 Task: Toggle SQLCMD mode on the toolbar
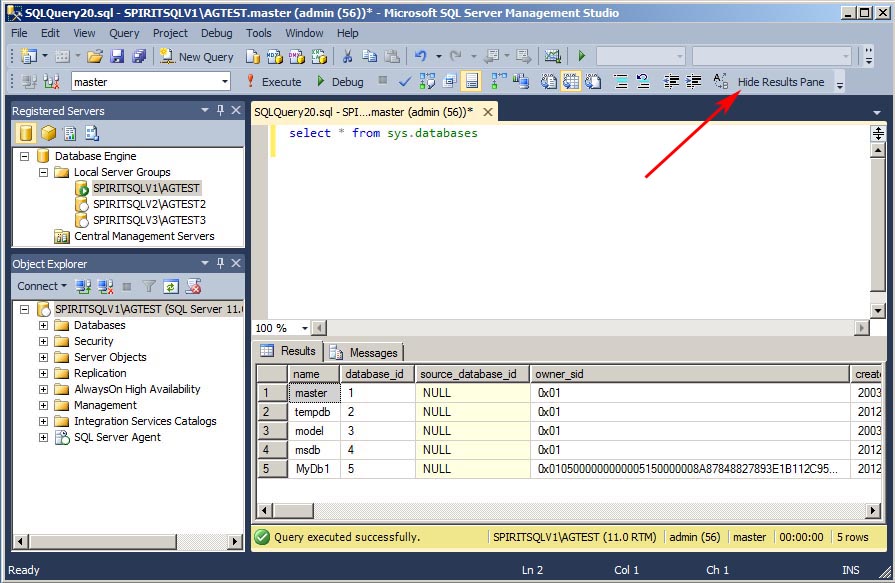[470, 80]
